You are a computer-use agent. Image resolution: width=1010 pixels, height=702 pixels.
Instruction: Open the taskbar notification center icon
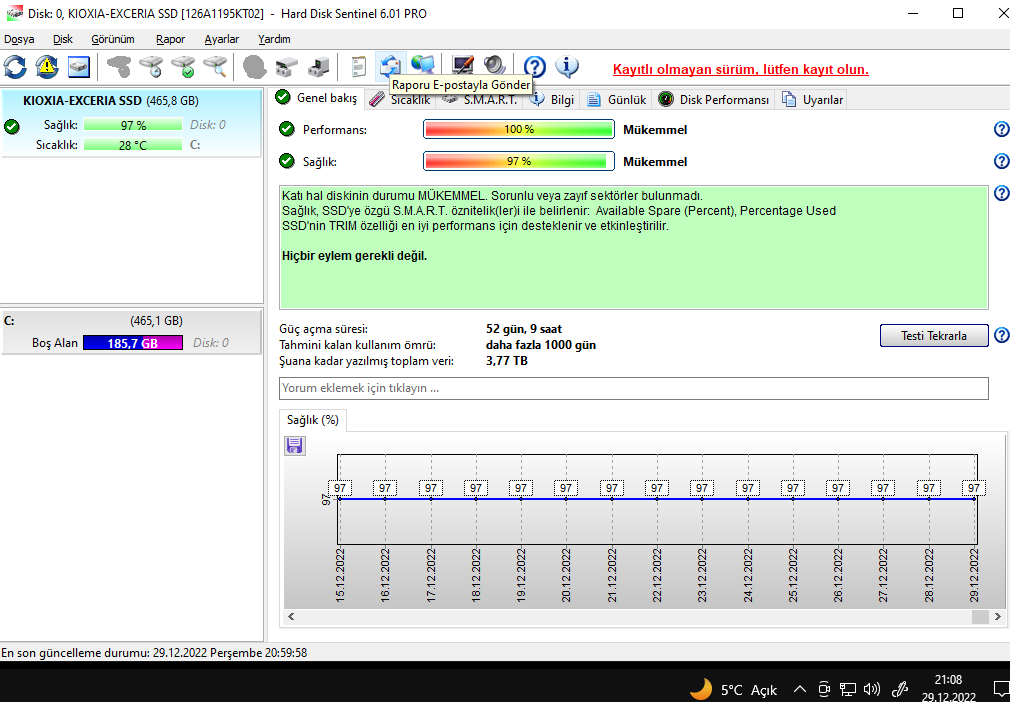(1001, 689)
